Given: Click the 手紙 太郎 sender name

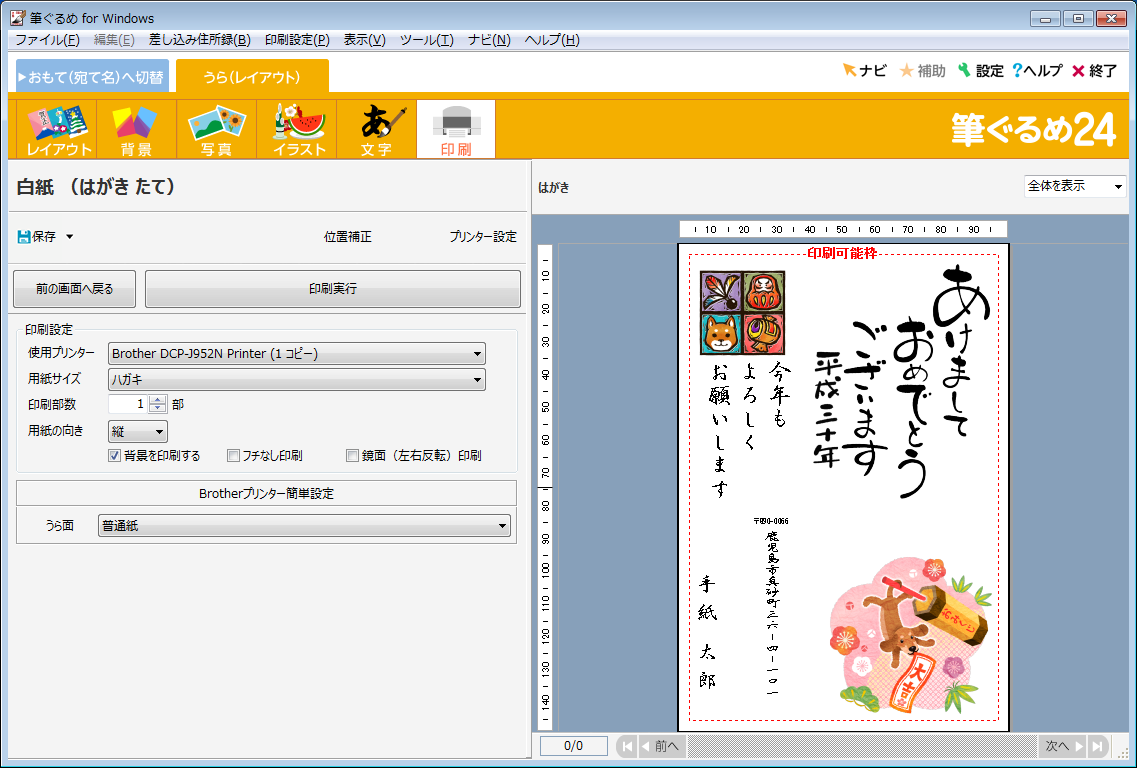Looking at the screenshot, I should (707, 630).
